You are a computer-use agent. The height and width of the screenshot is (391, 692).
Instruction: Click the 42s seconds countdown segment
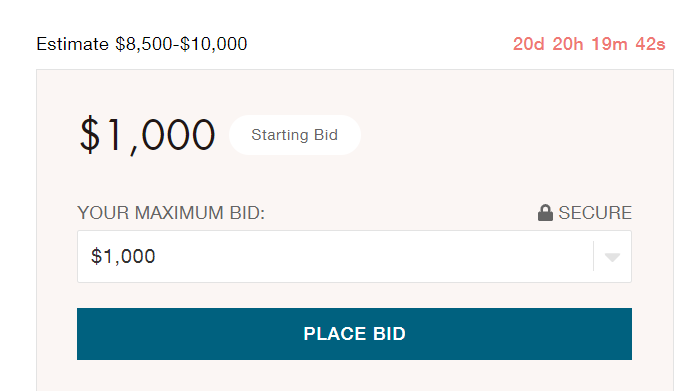click(x=651, y=44)
